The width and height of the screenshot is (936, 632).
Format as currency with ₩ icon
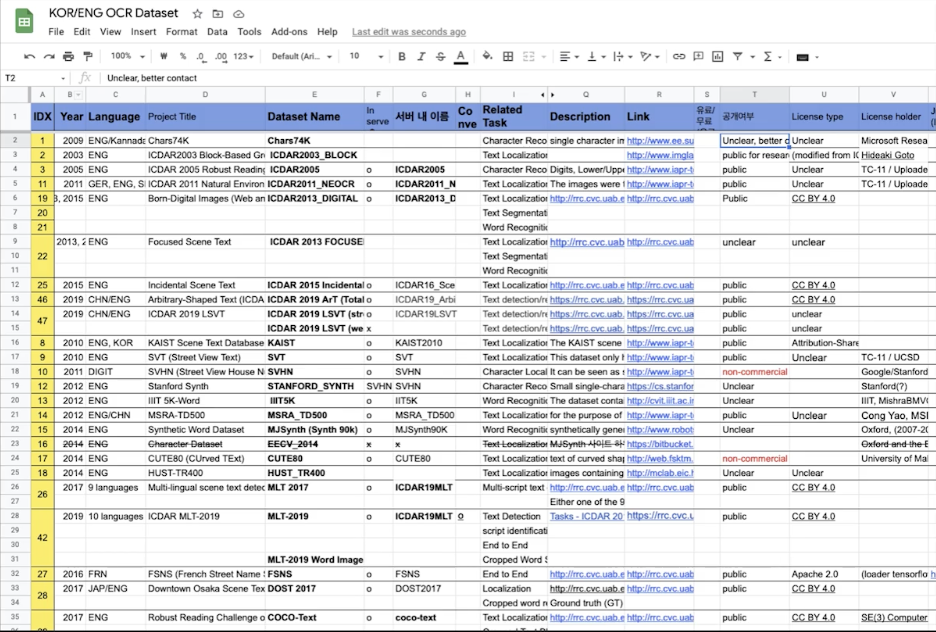pos(164,56)
